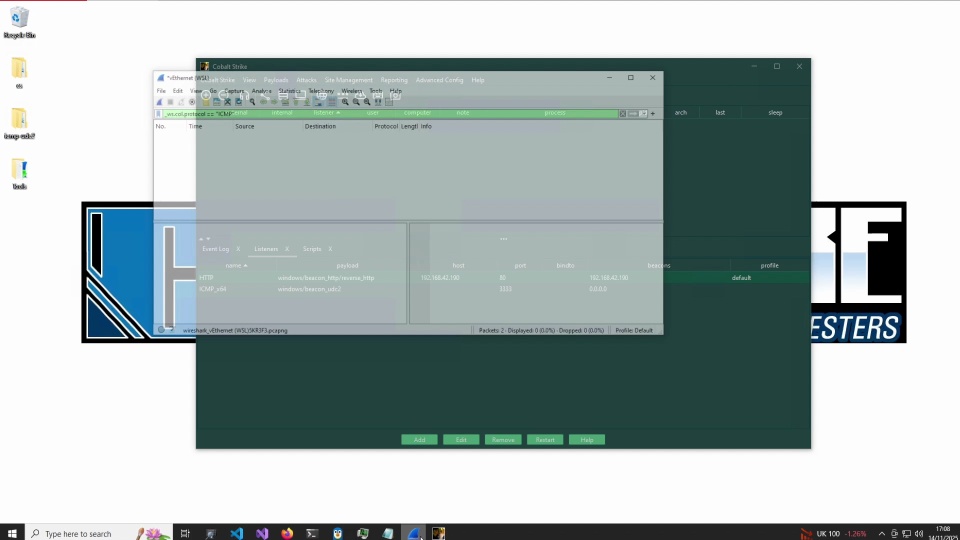Go back in Wireshark packet history

(263, 102)
